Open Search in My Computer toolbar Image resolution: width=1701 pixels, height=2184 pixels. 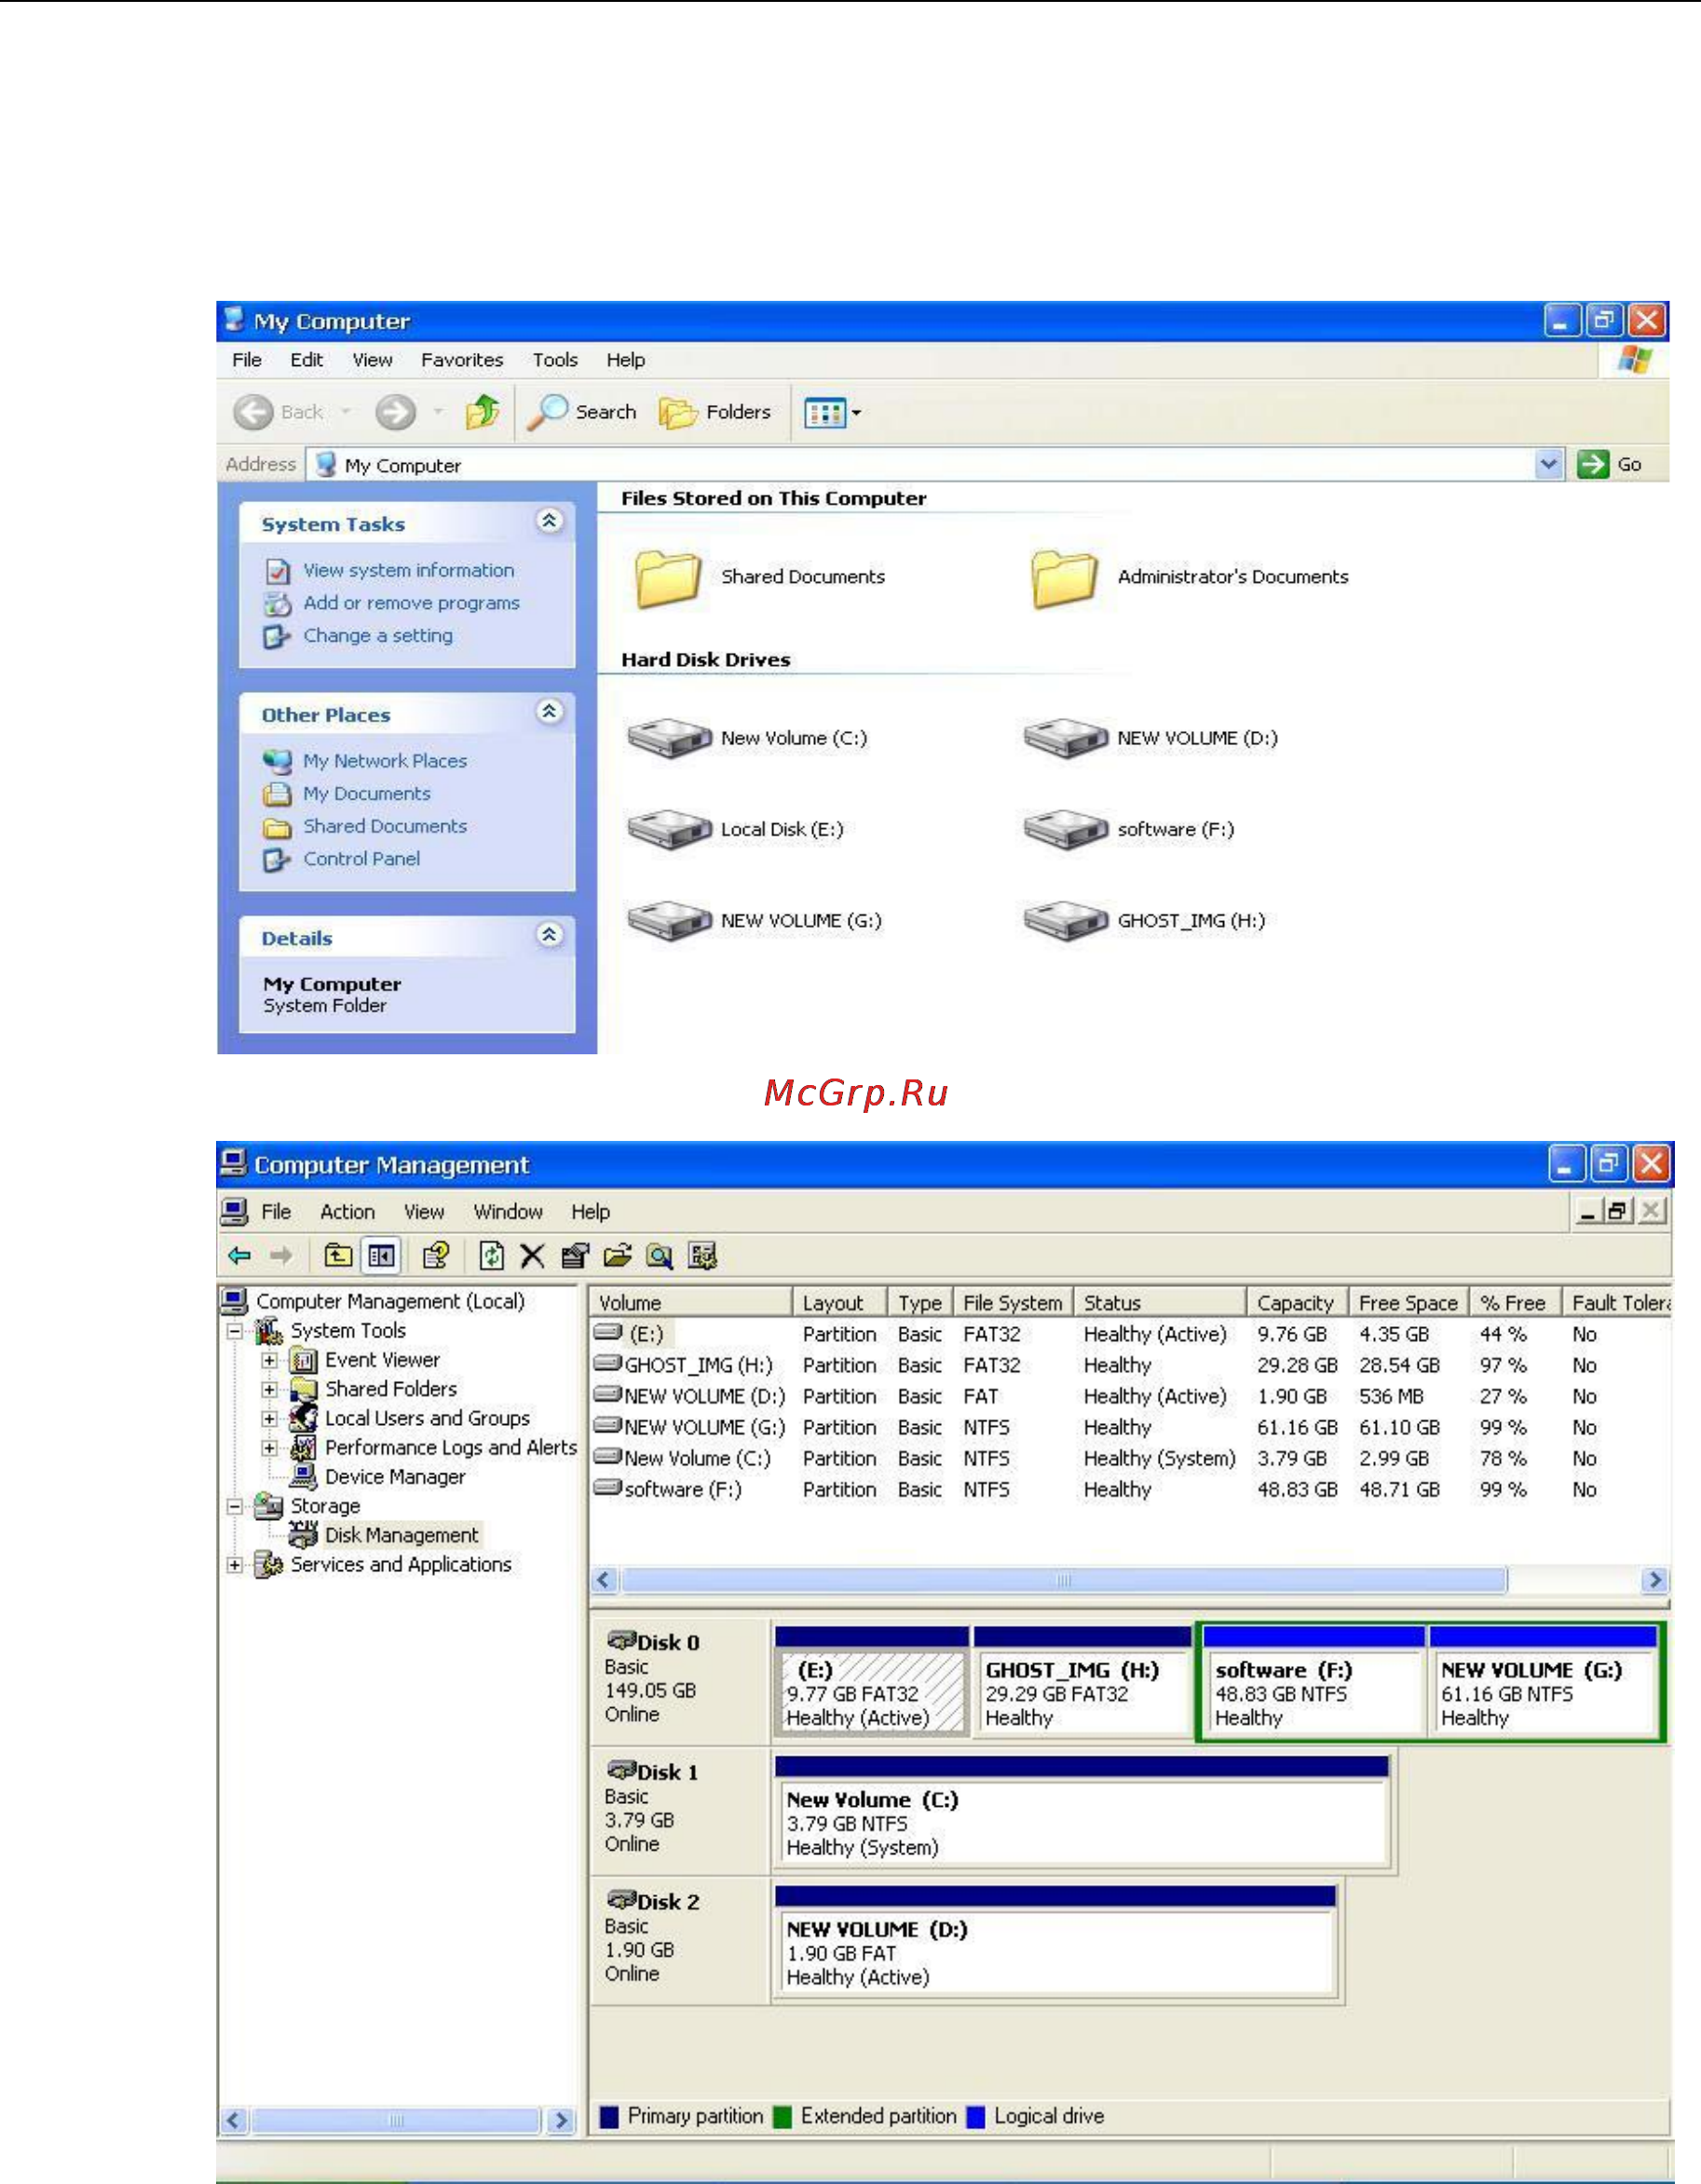pyautogui.click(x=581, y=411)
